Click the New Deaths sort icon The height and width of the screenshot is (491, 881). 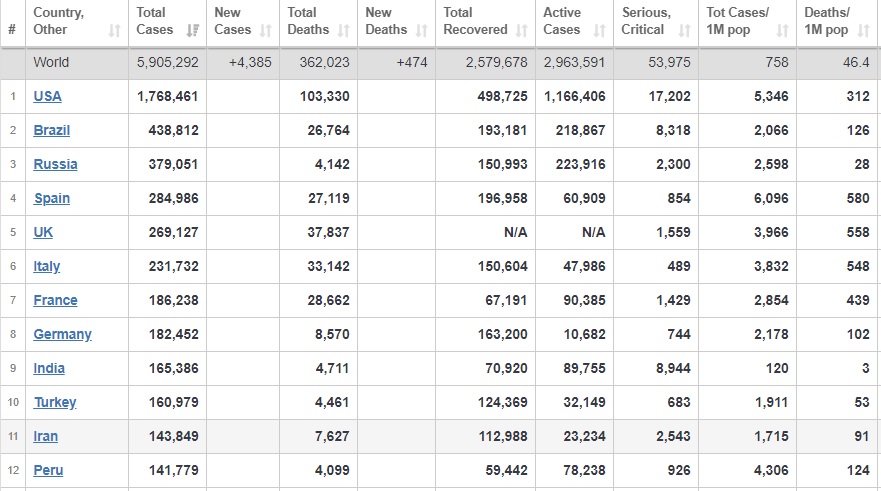pyautogui.click(x=421, y=30)
